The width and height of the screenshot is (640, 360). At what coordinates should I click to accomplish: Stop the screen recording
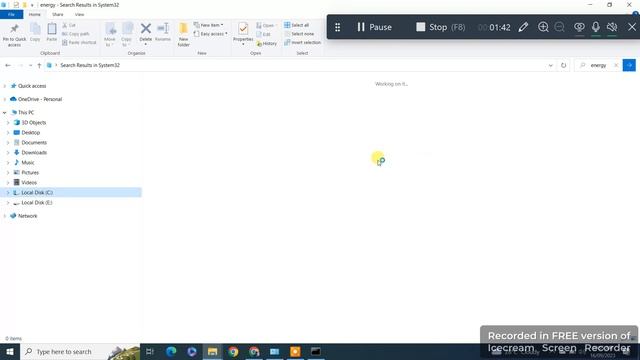coord(440,27)
